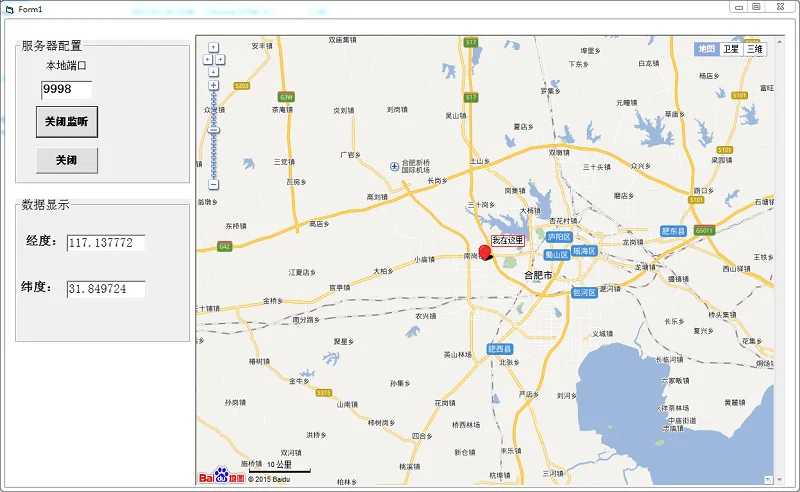Click the 包河区 district label
This screenshot has height=492, width=800.
click(x=584, y=292)
